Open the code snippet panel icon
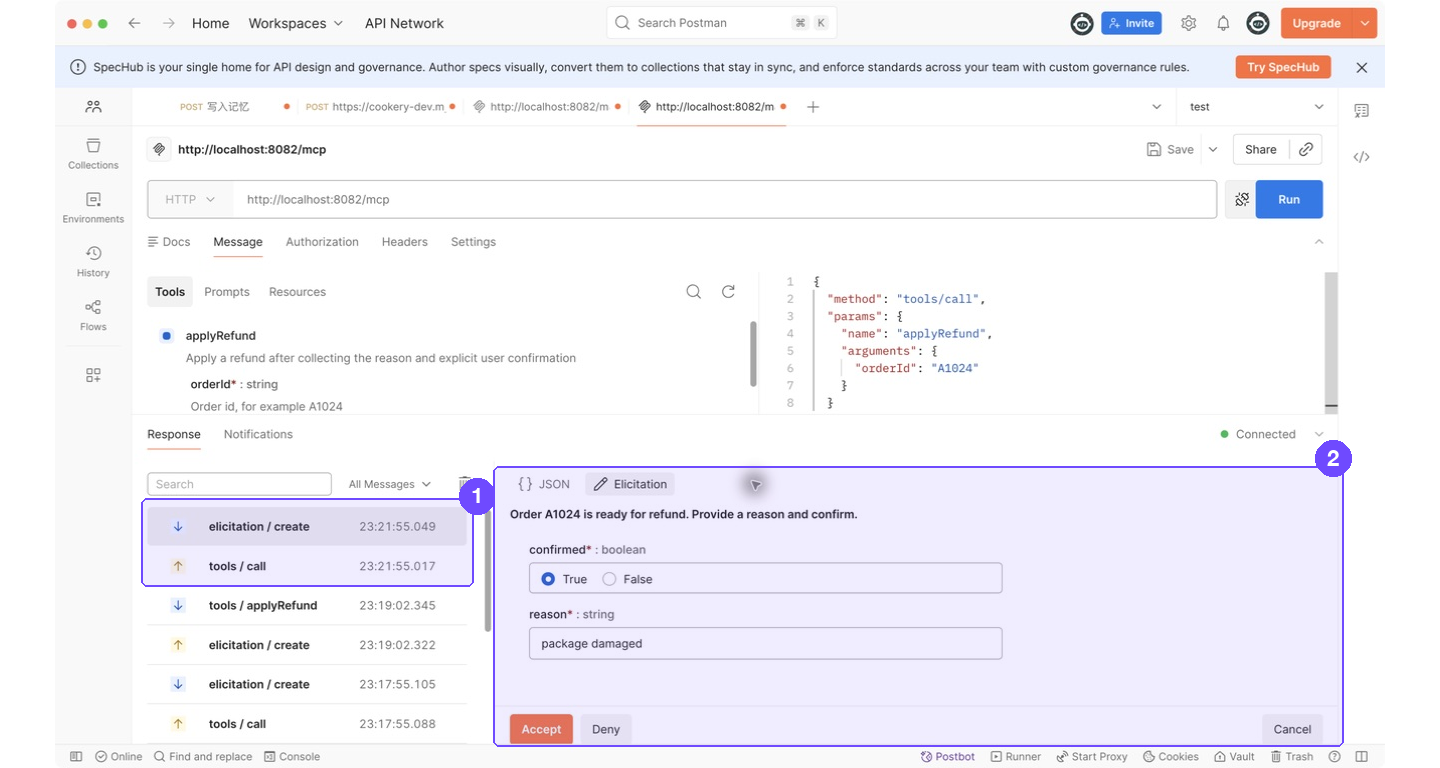Screen dimensions: 1440x768 (1361, 157)
